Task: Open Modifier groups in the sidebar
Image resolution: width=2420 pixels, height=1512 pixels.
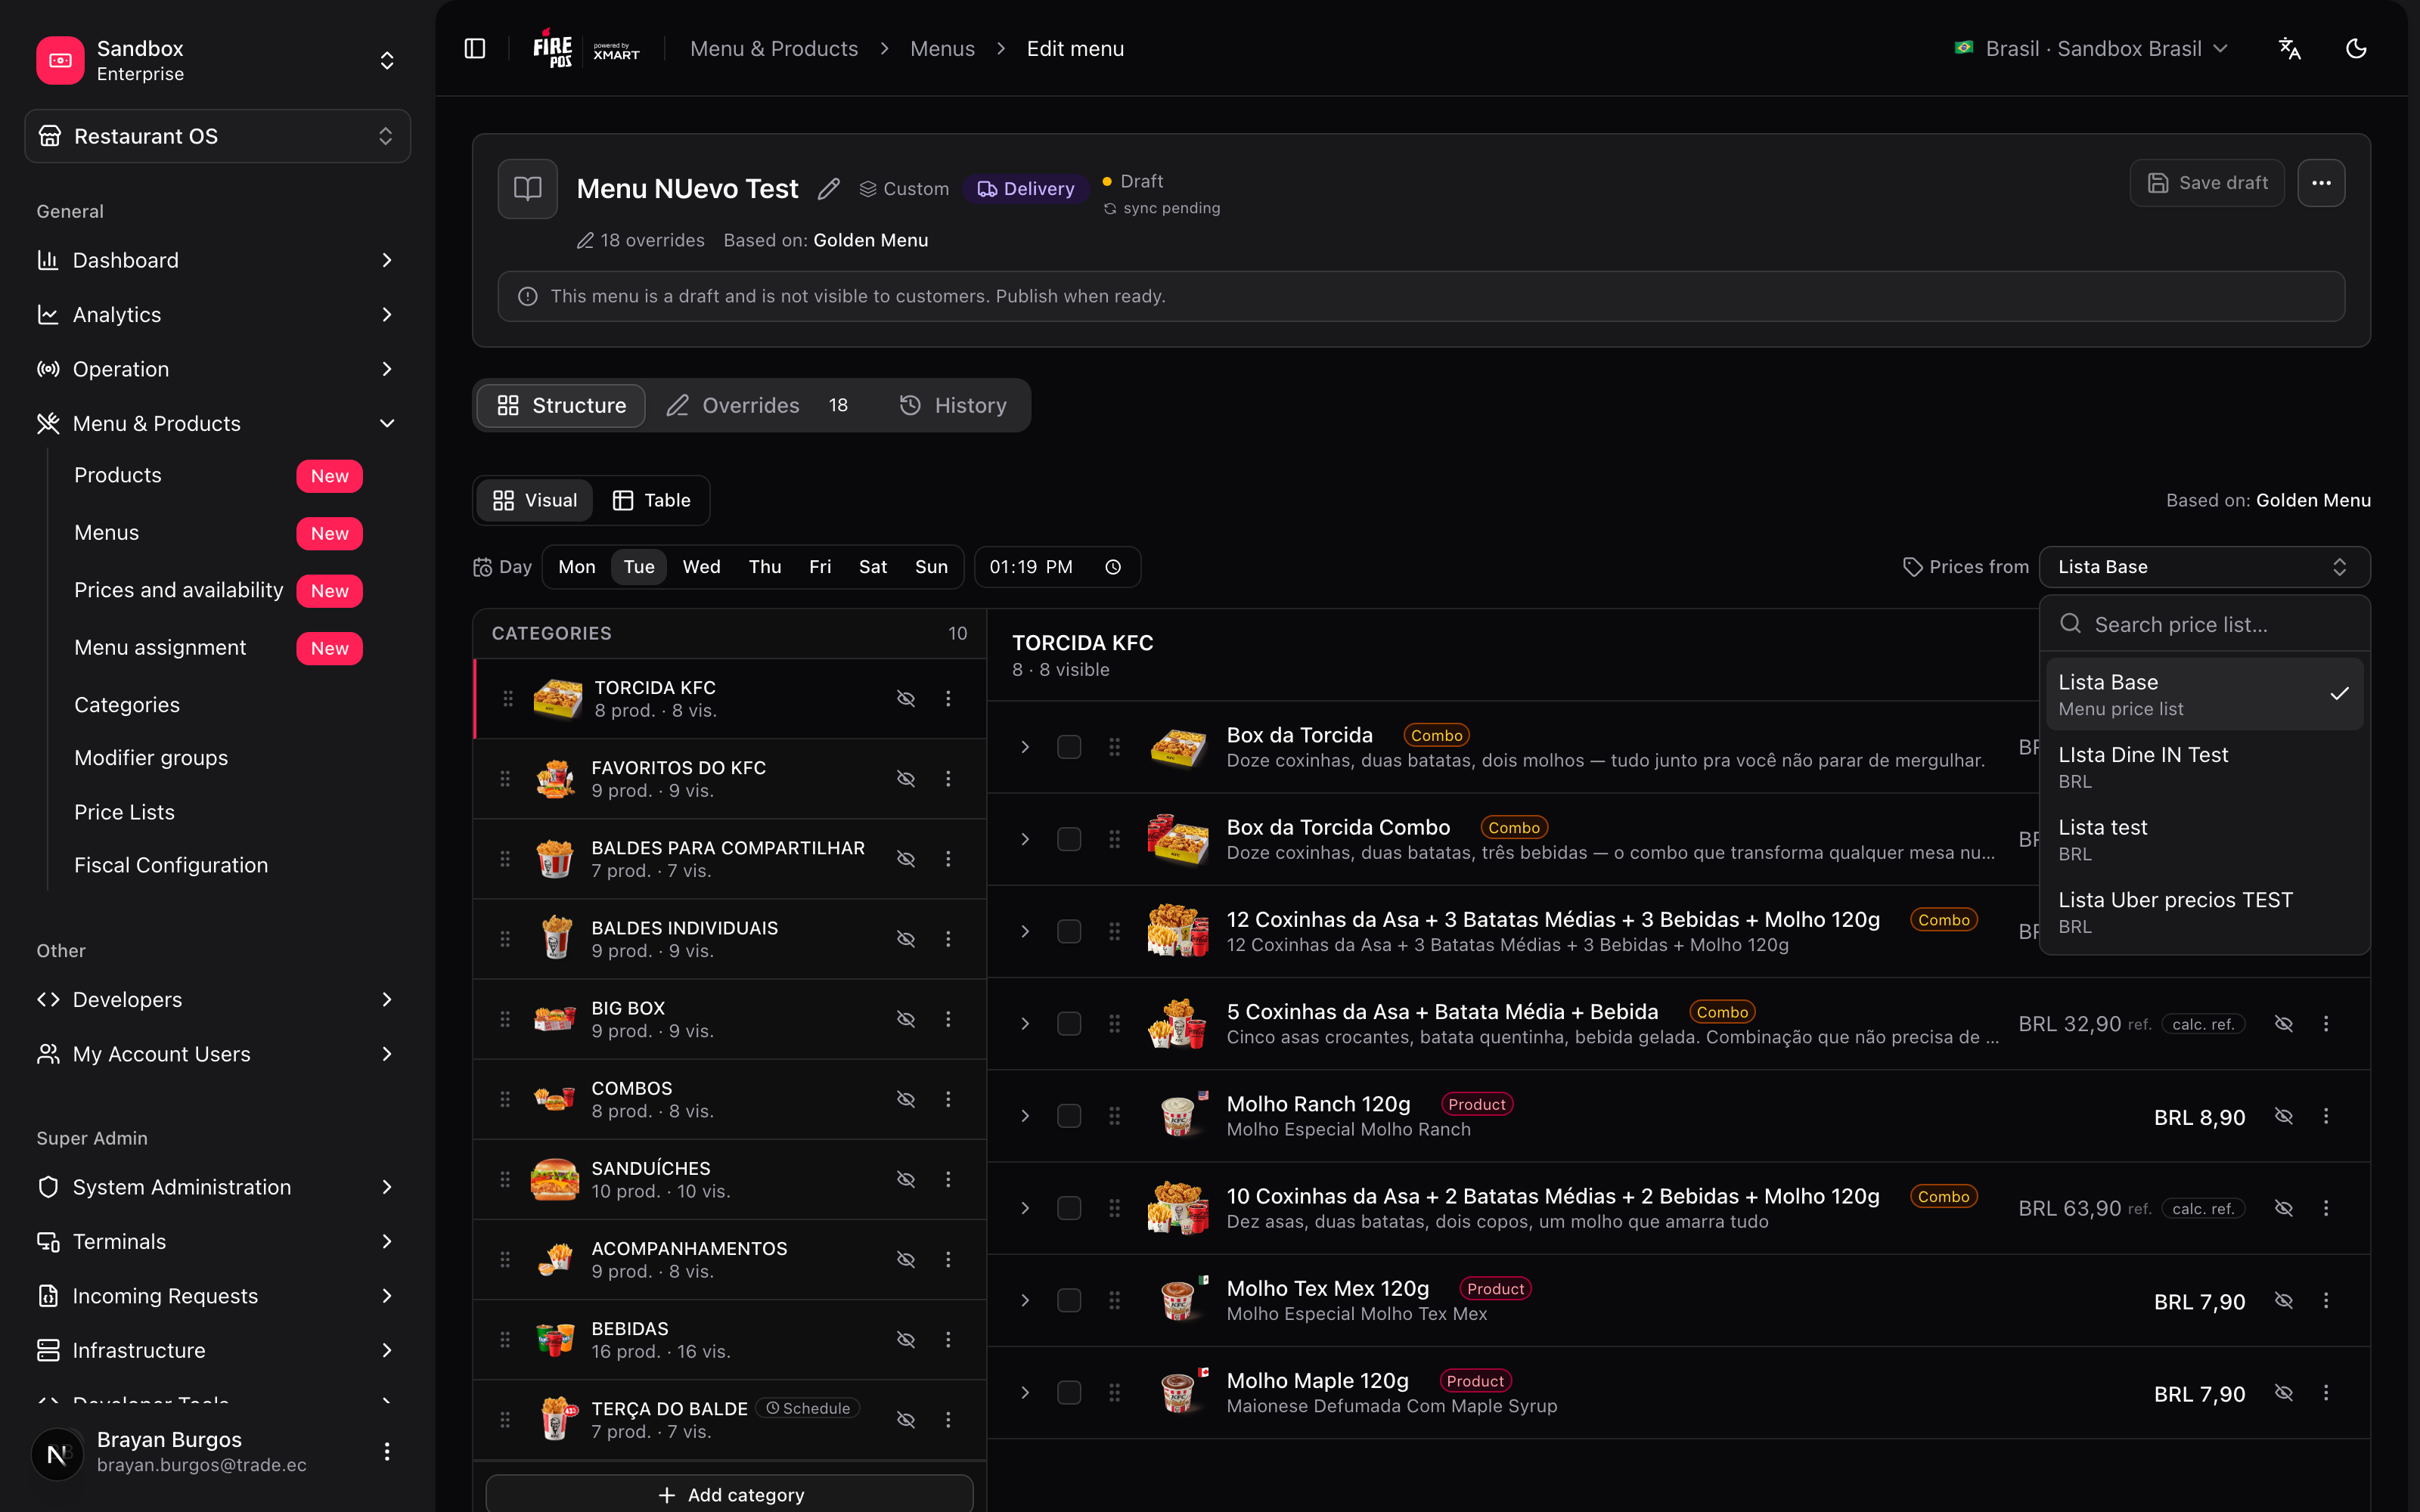Action: 151,758
